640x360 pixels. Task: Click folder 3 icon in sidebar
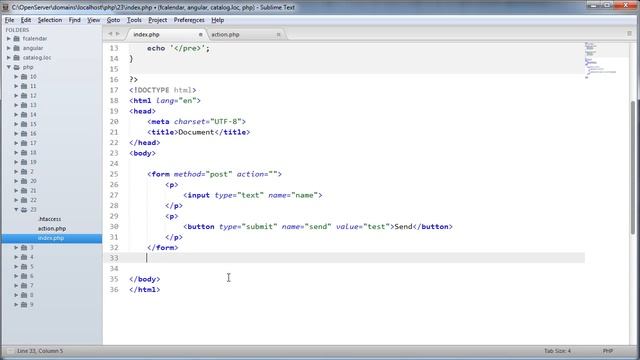[x=24, y=247]
